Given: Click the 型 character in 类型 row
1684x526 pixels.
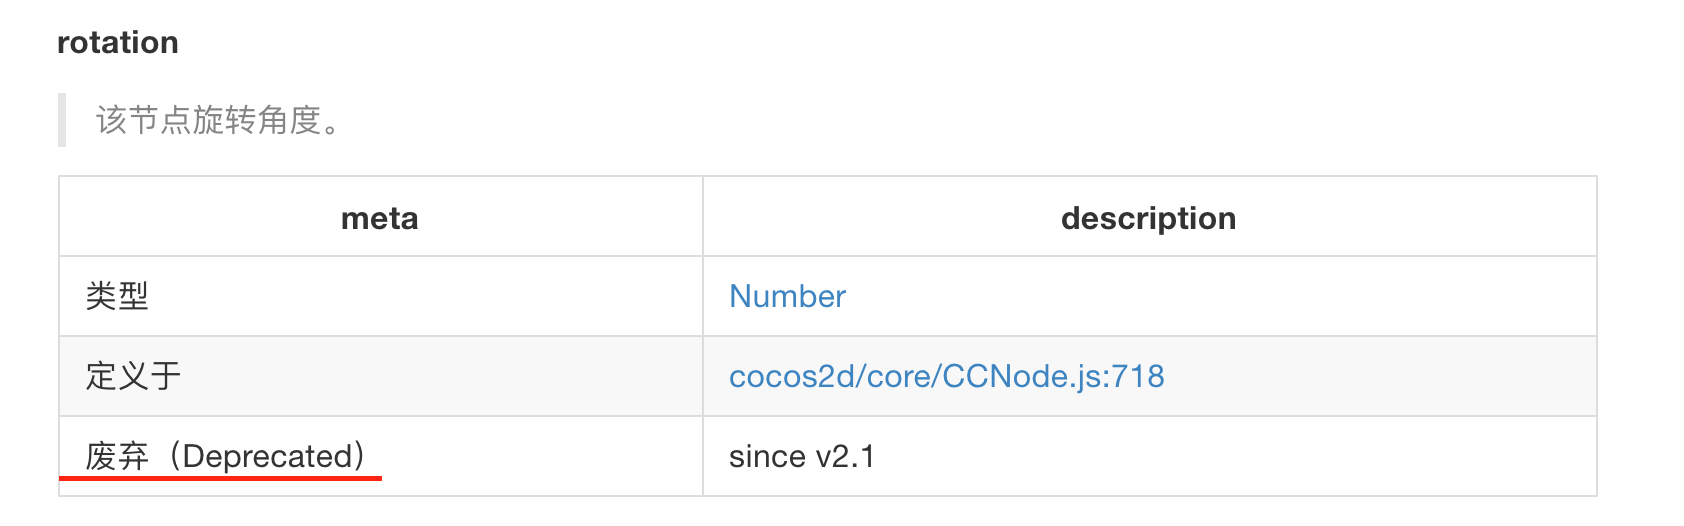Looking at the screenshot, I should [x=133, y=296].
